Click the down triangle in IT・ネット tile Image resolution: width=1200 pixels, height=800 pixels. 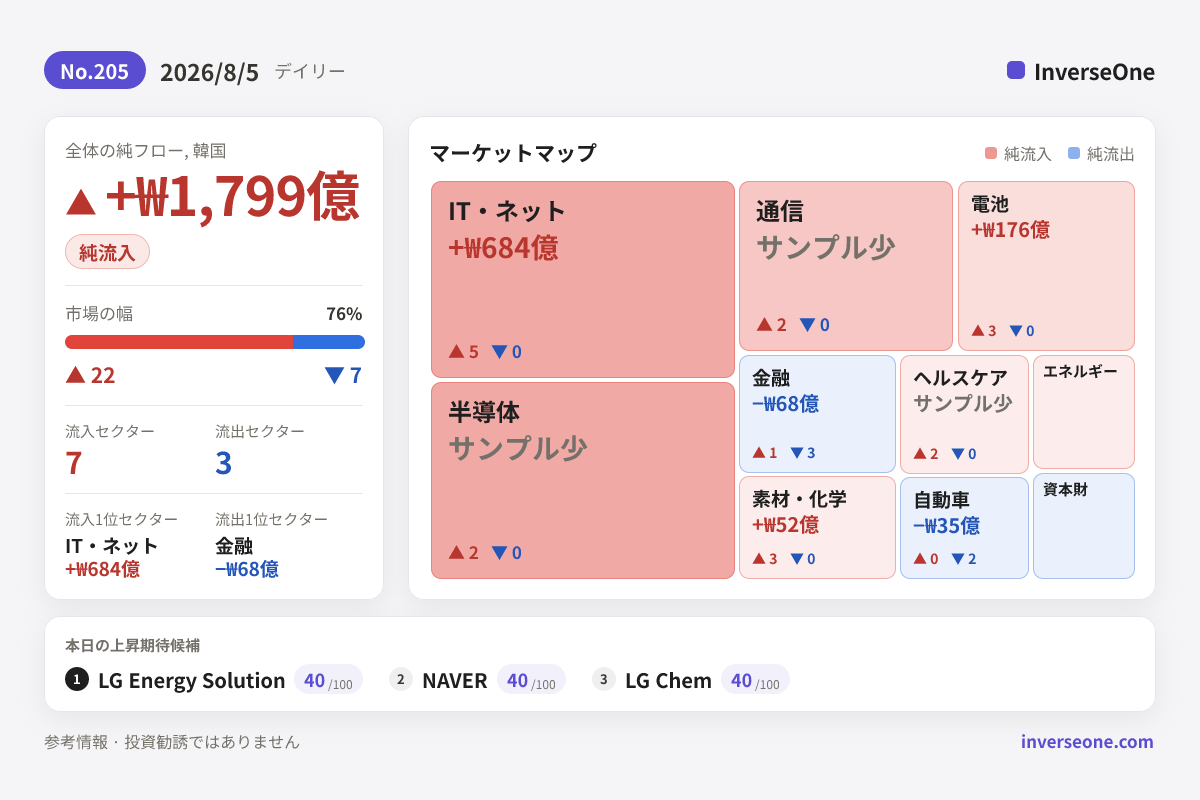(499, 352)
